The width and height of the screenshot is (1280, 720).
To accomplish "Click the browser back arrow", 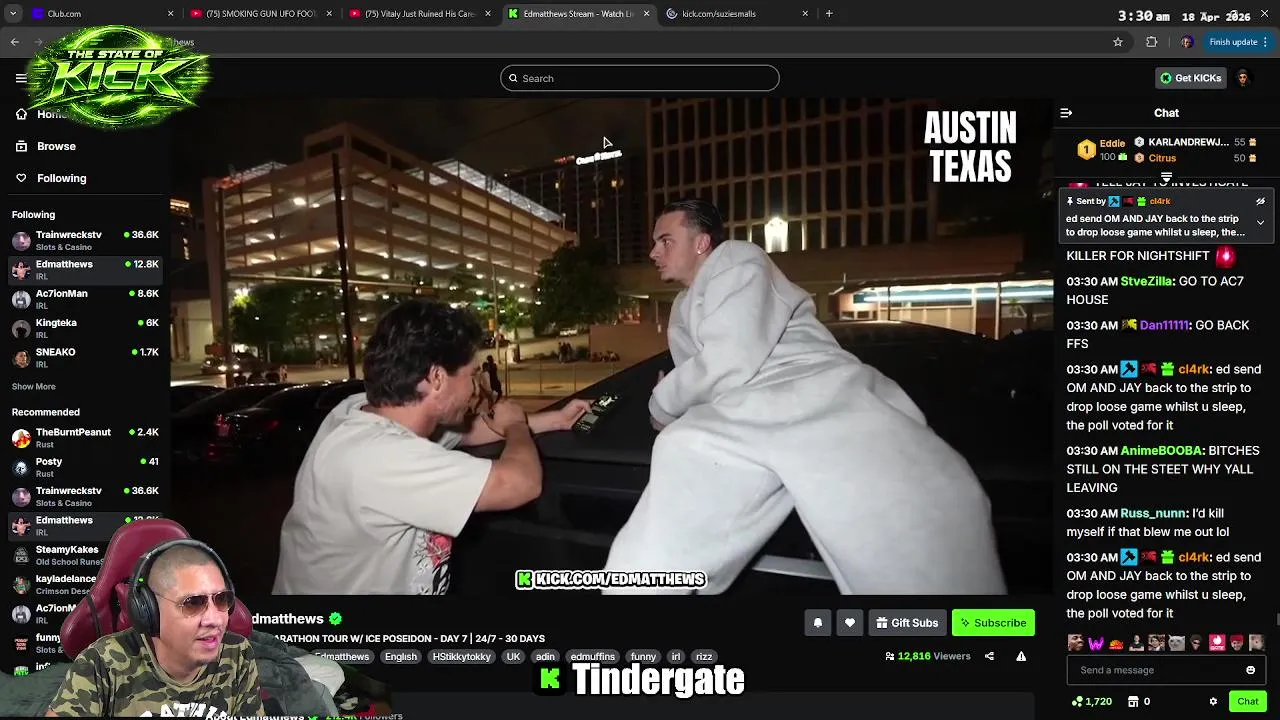I will coord(15,42).
